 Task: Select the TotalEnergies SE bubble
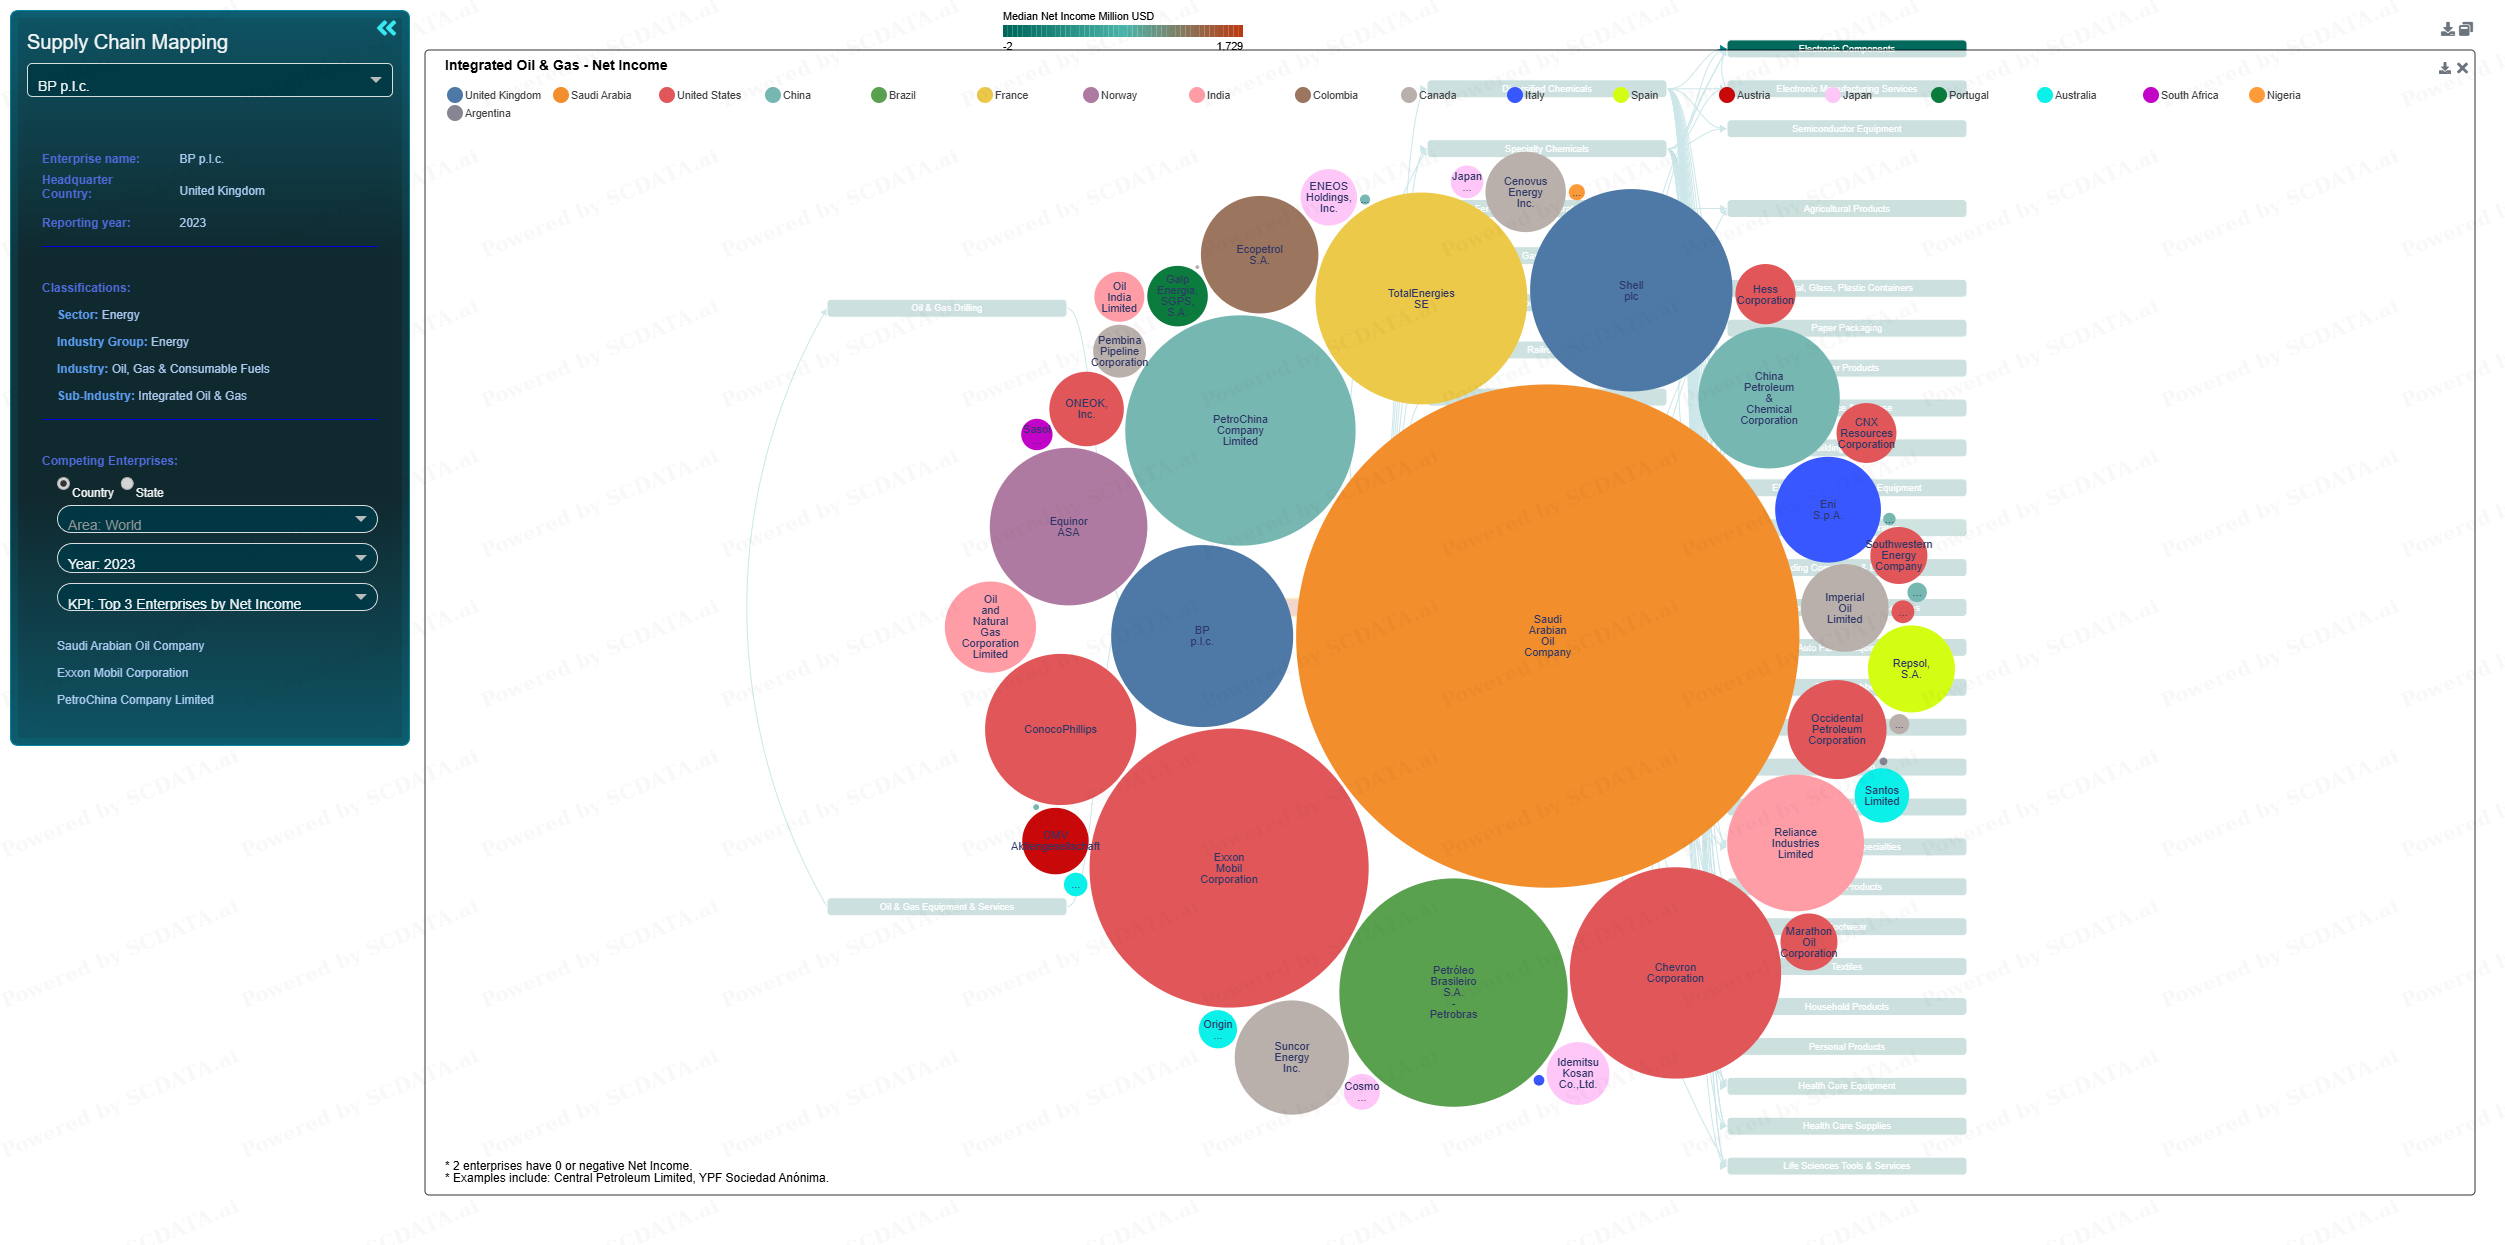pos(1421,298)
